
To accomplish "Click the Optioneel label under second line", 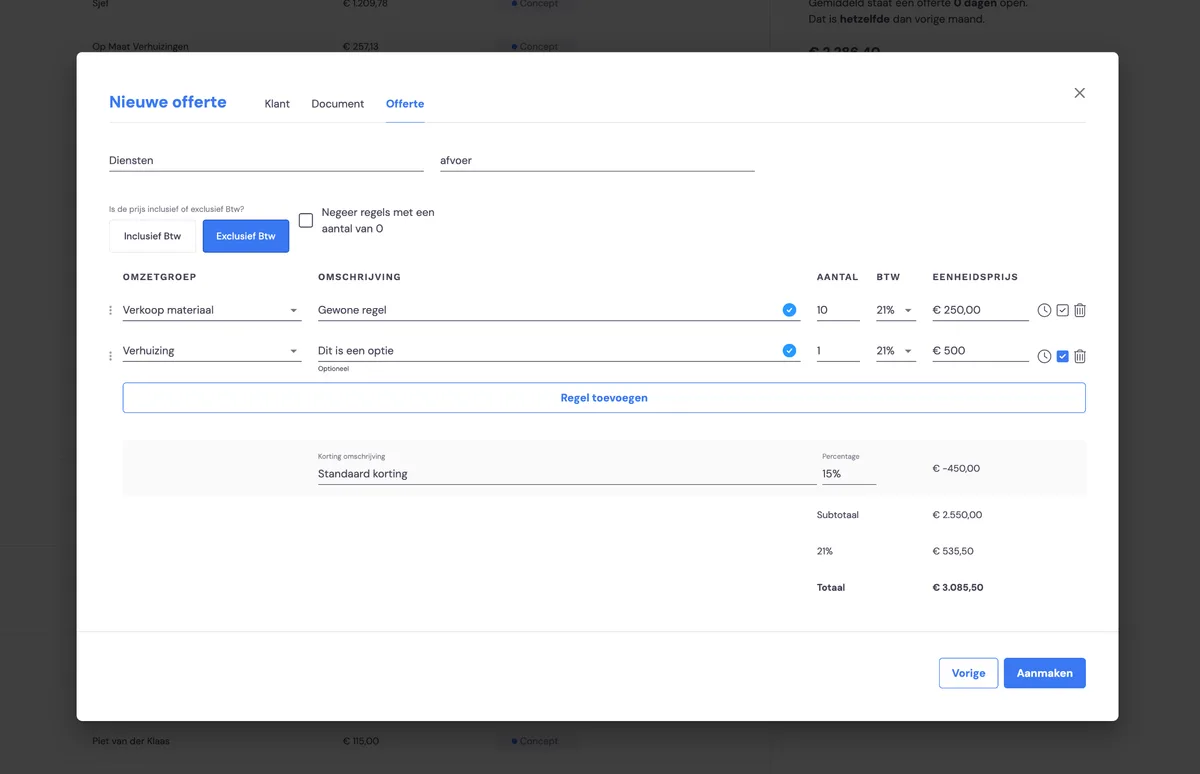I will point(333,369).
